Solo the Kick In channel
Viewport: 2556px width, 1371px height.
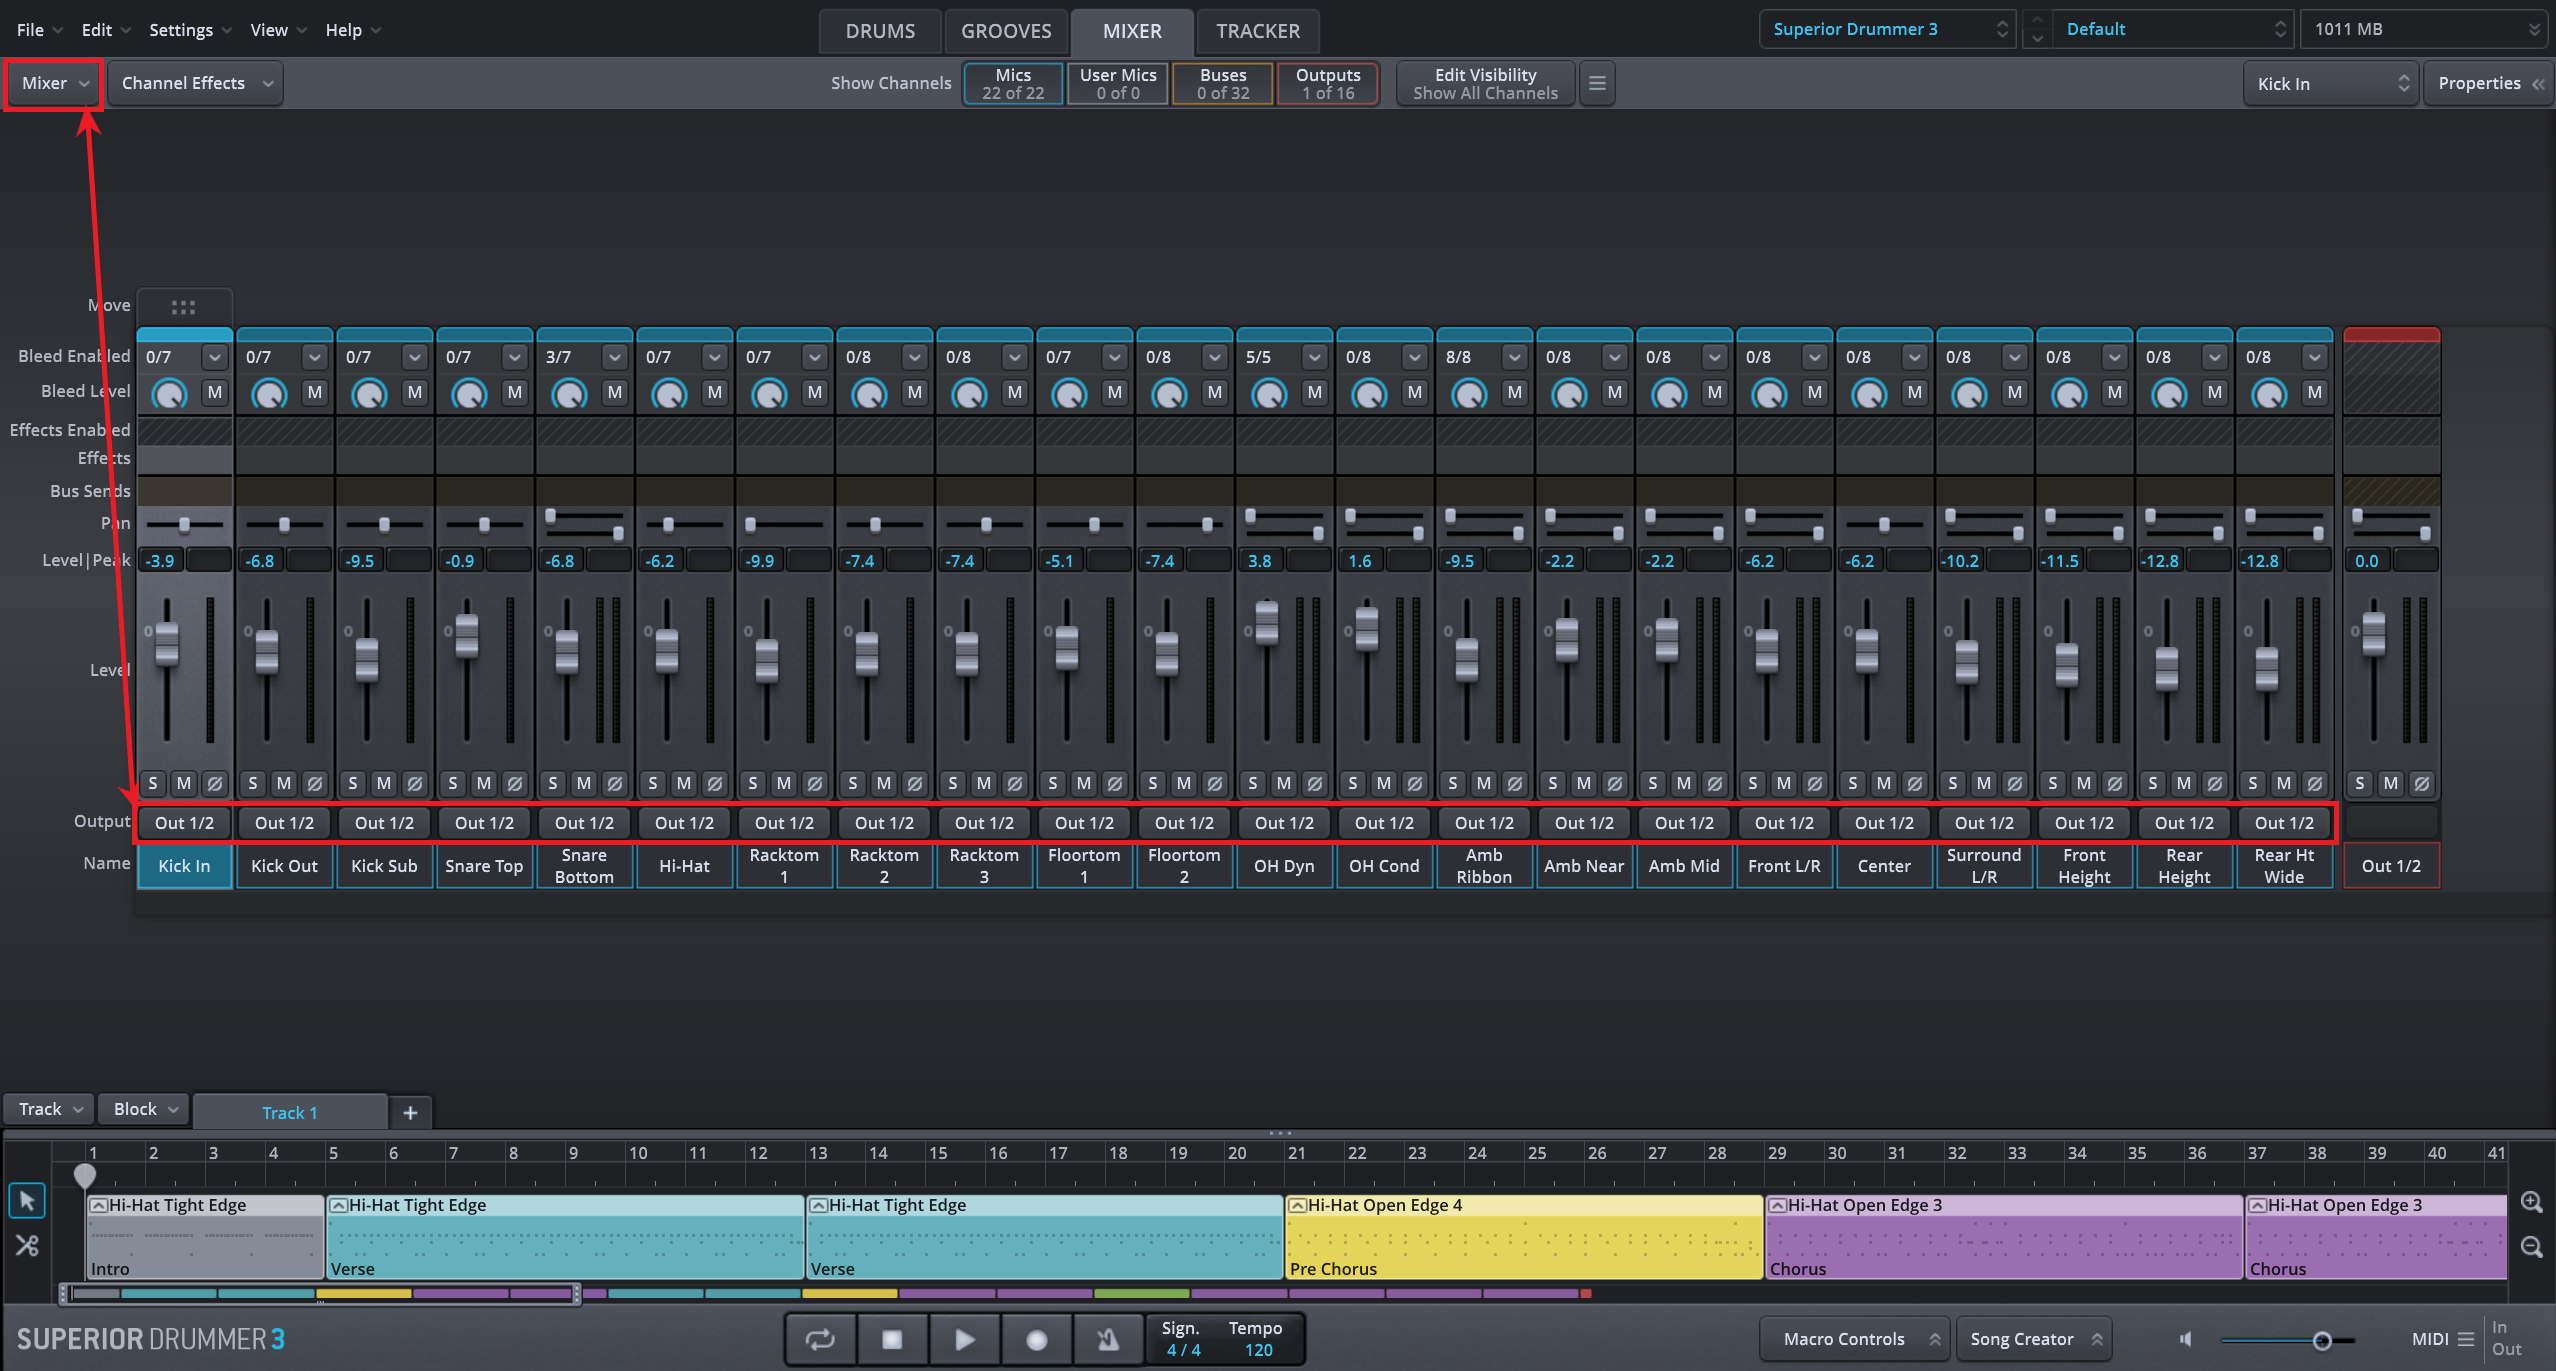pos(153,783)
